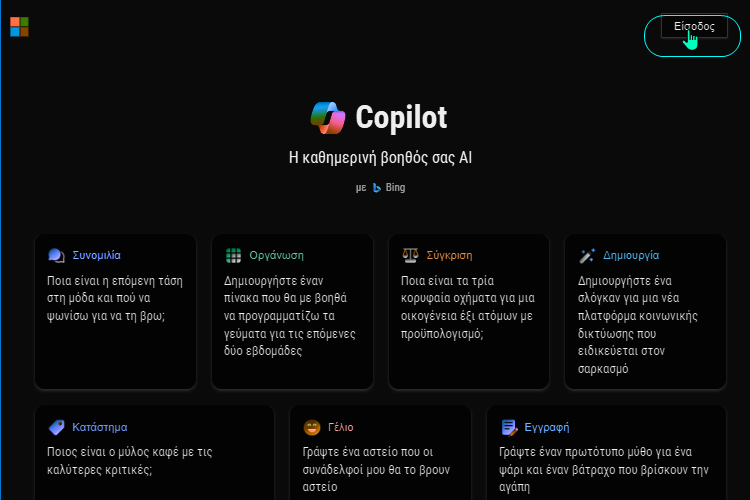750x500 pixels.
Task: Click the Εγγραφή document pen icon
Action: point(509,427)
